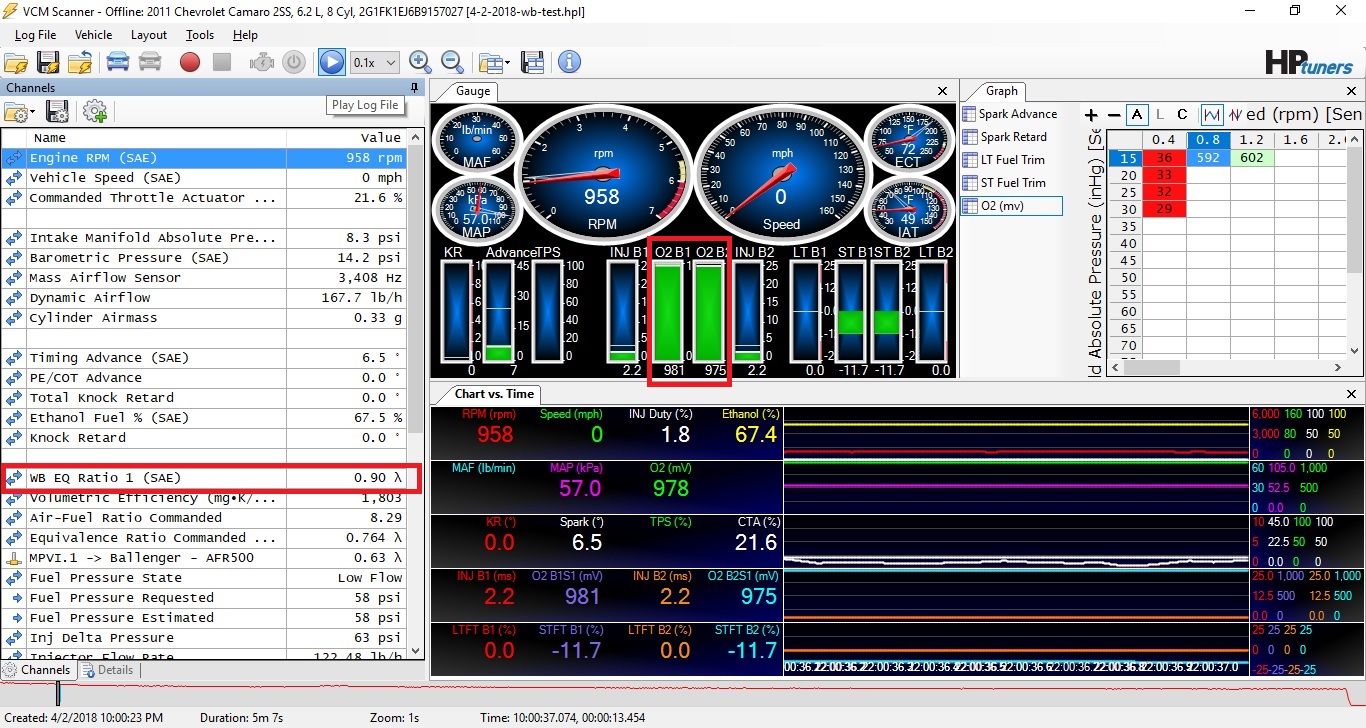Select the Mass Airflow Sensor channel row
The image size is (1366, 728).
pyautogui.click(x=204, y=278)
